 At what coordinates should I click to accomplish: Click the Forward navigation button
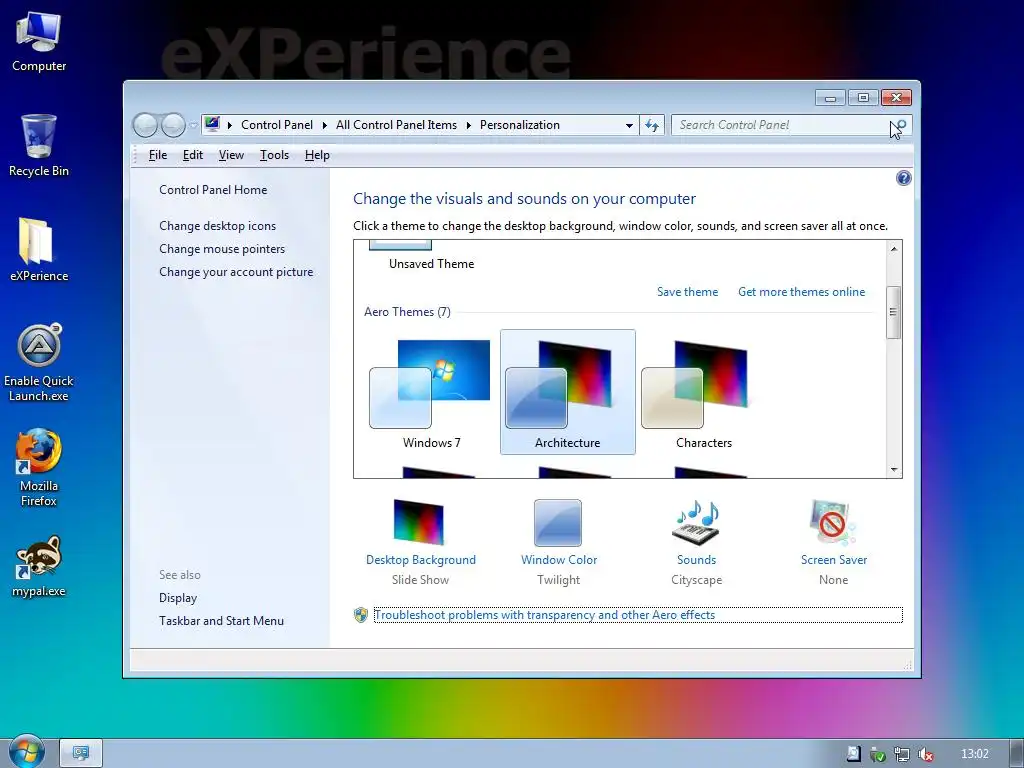pos(173,125)
